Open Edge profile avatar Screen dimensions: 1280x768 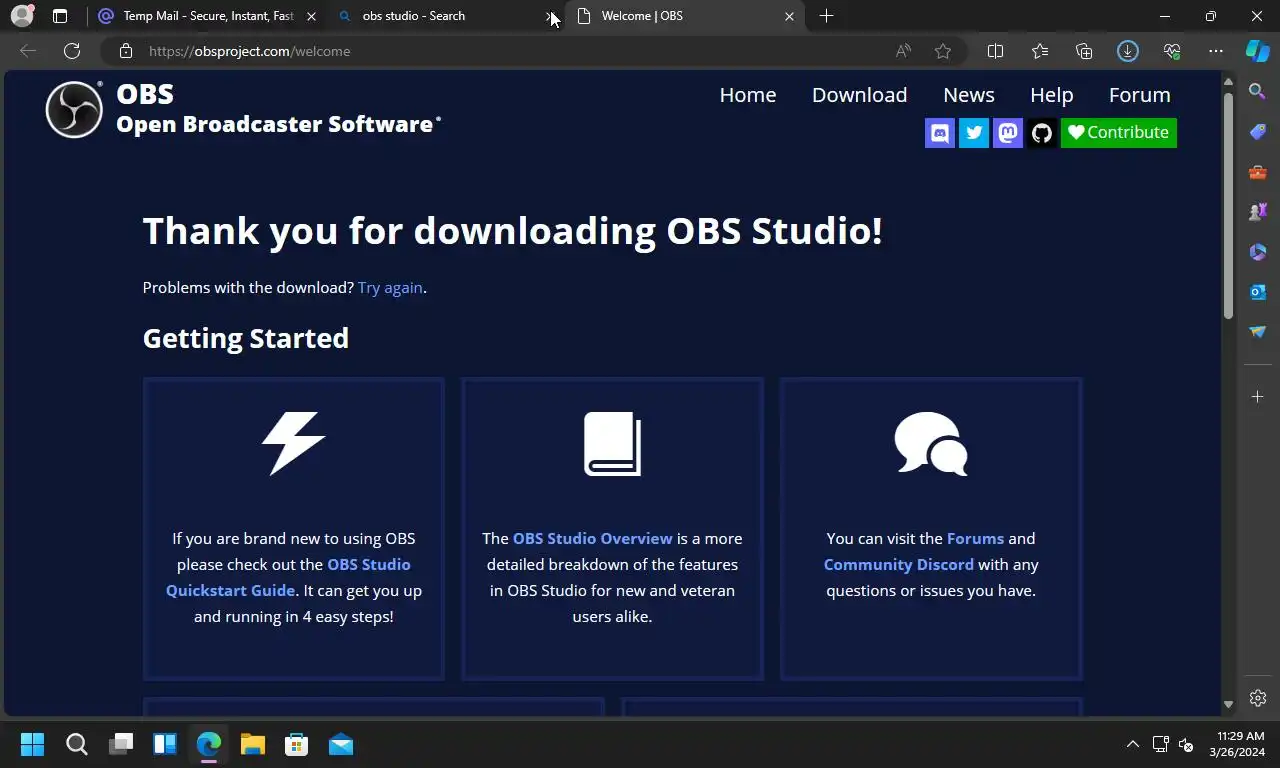[x=22, y=16]
